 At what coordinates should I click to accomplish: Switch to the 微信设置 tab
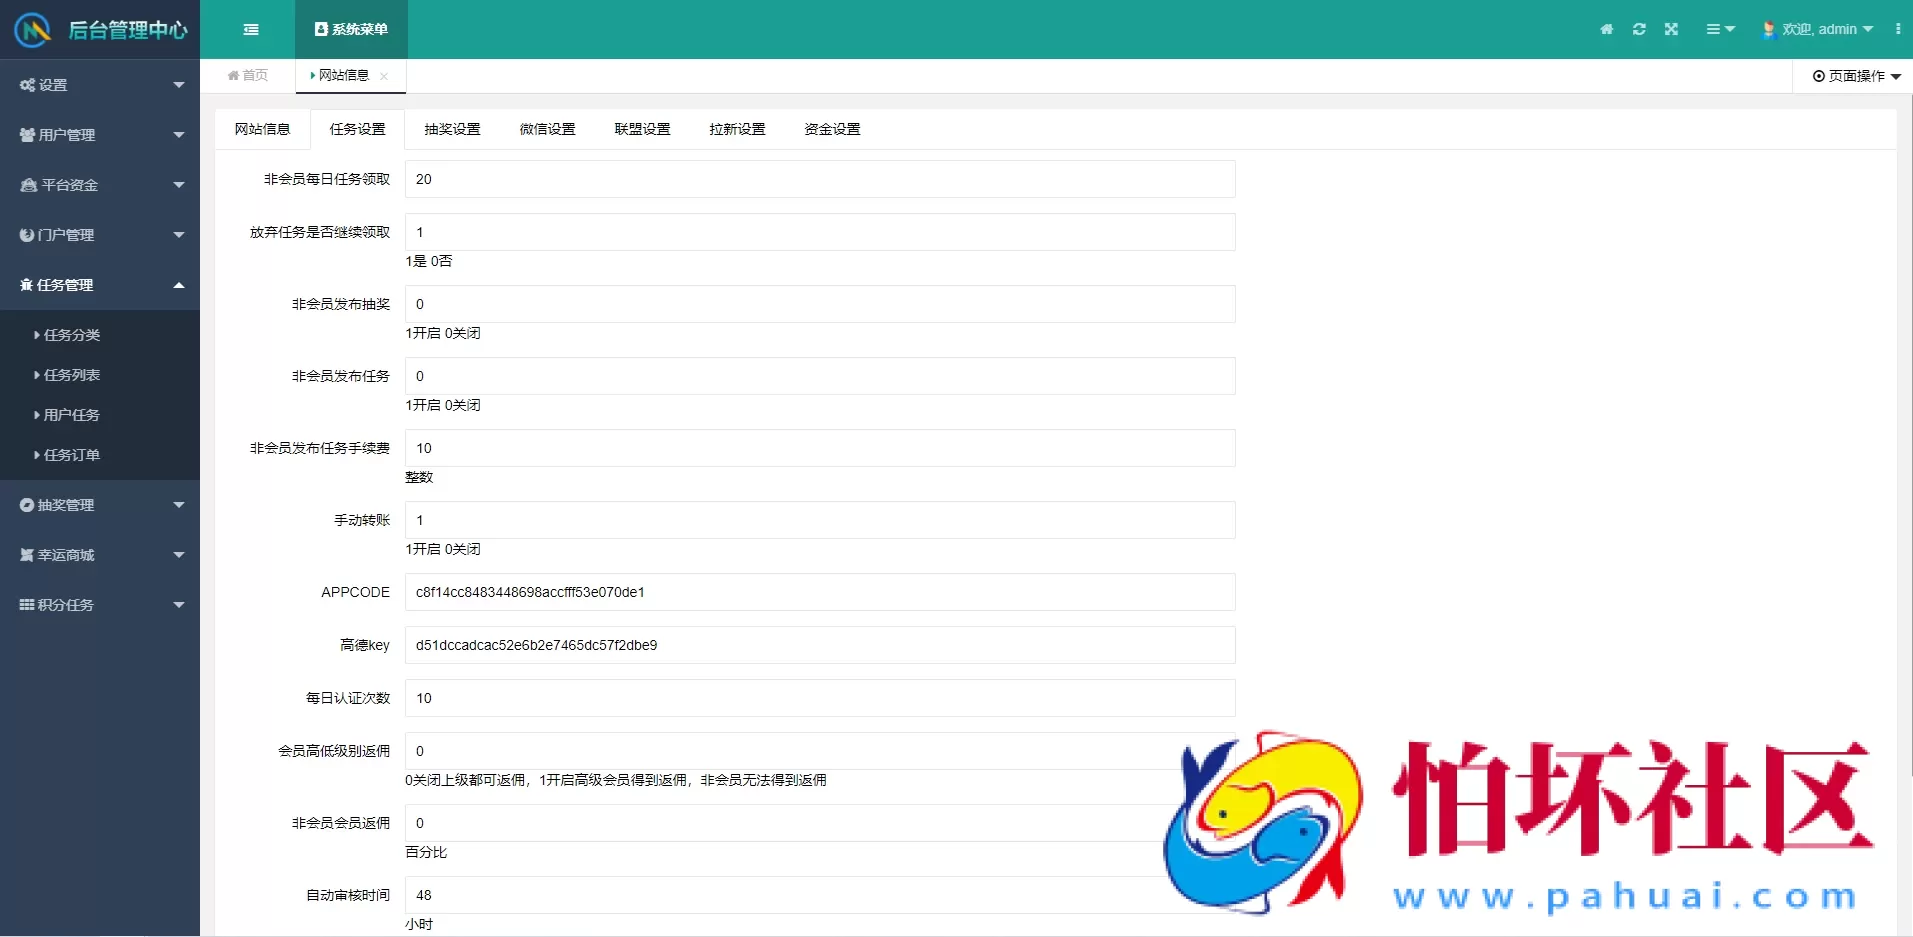tap(546, 129)
